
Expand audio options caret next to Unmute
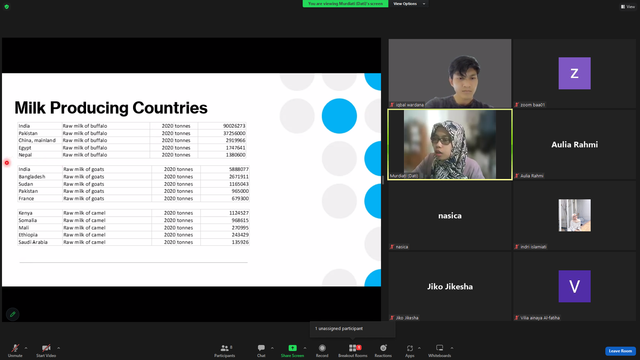tap(26, 348)
